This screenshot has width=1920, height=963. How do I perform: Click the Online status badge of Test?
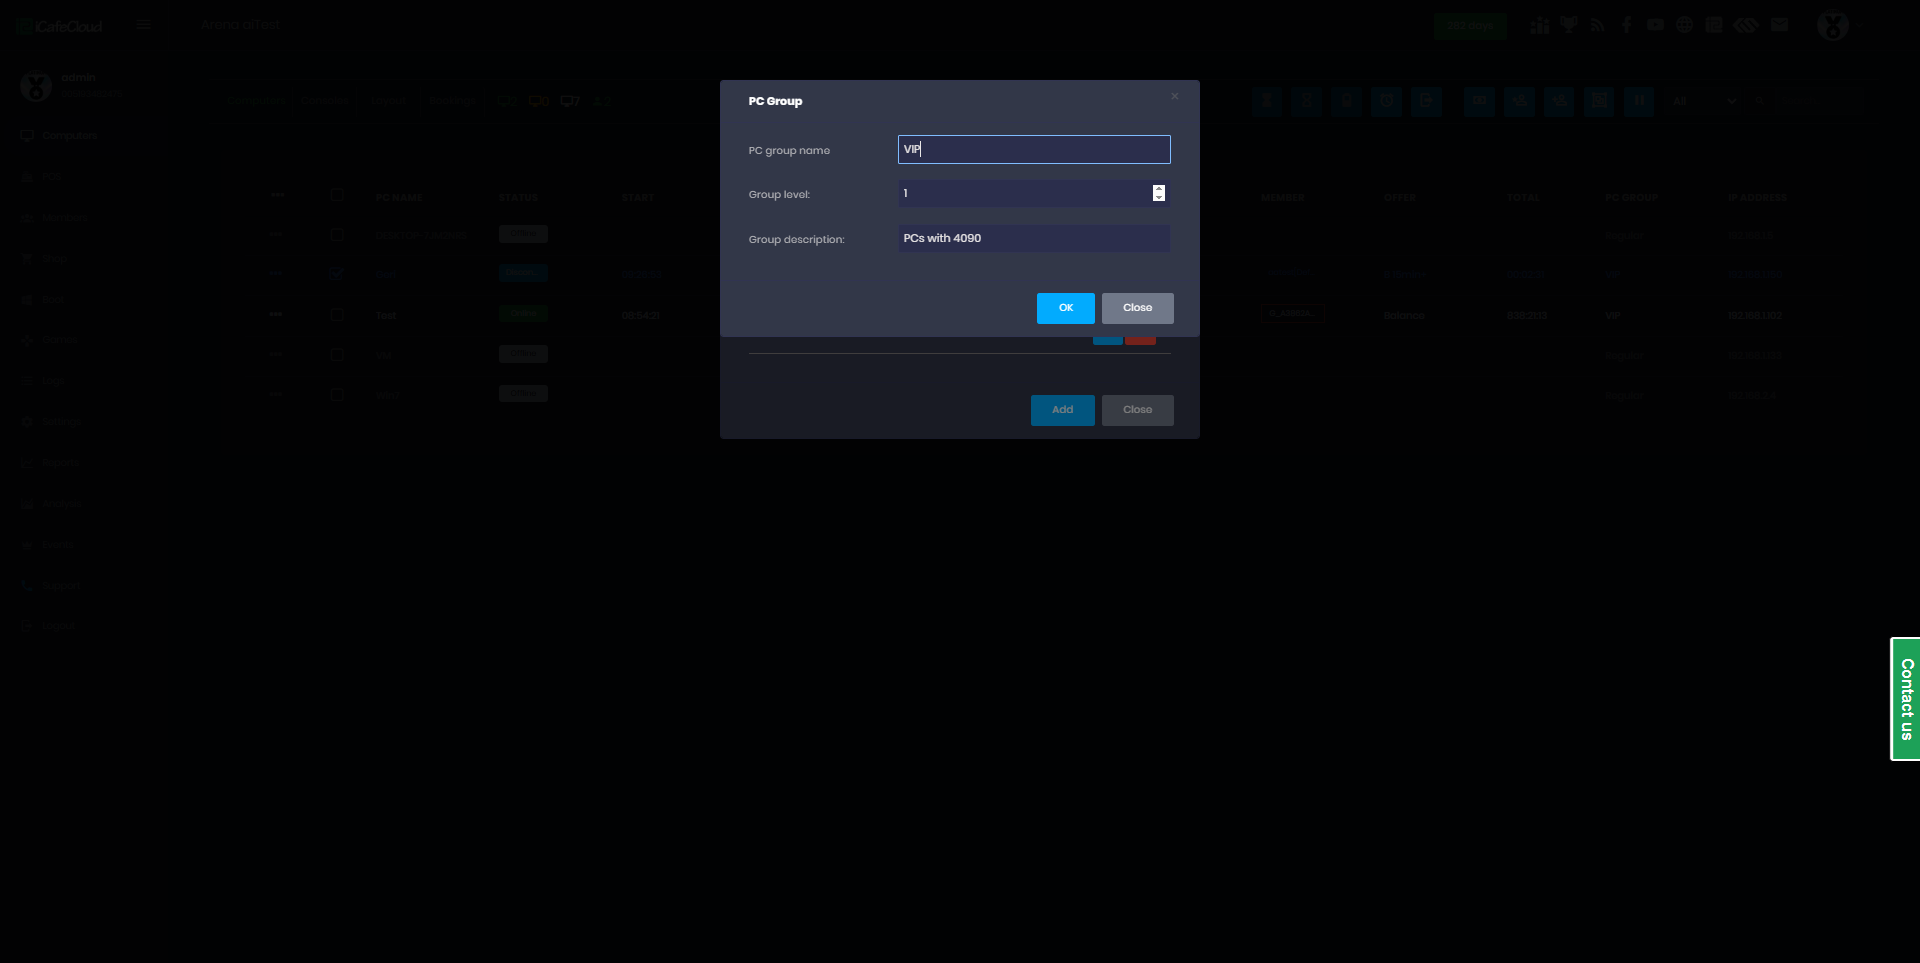coord(523,314)
